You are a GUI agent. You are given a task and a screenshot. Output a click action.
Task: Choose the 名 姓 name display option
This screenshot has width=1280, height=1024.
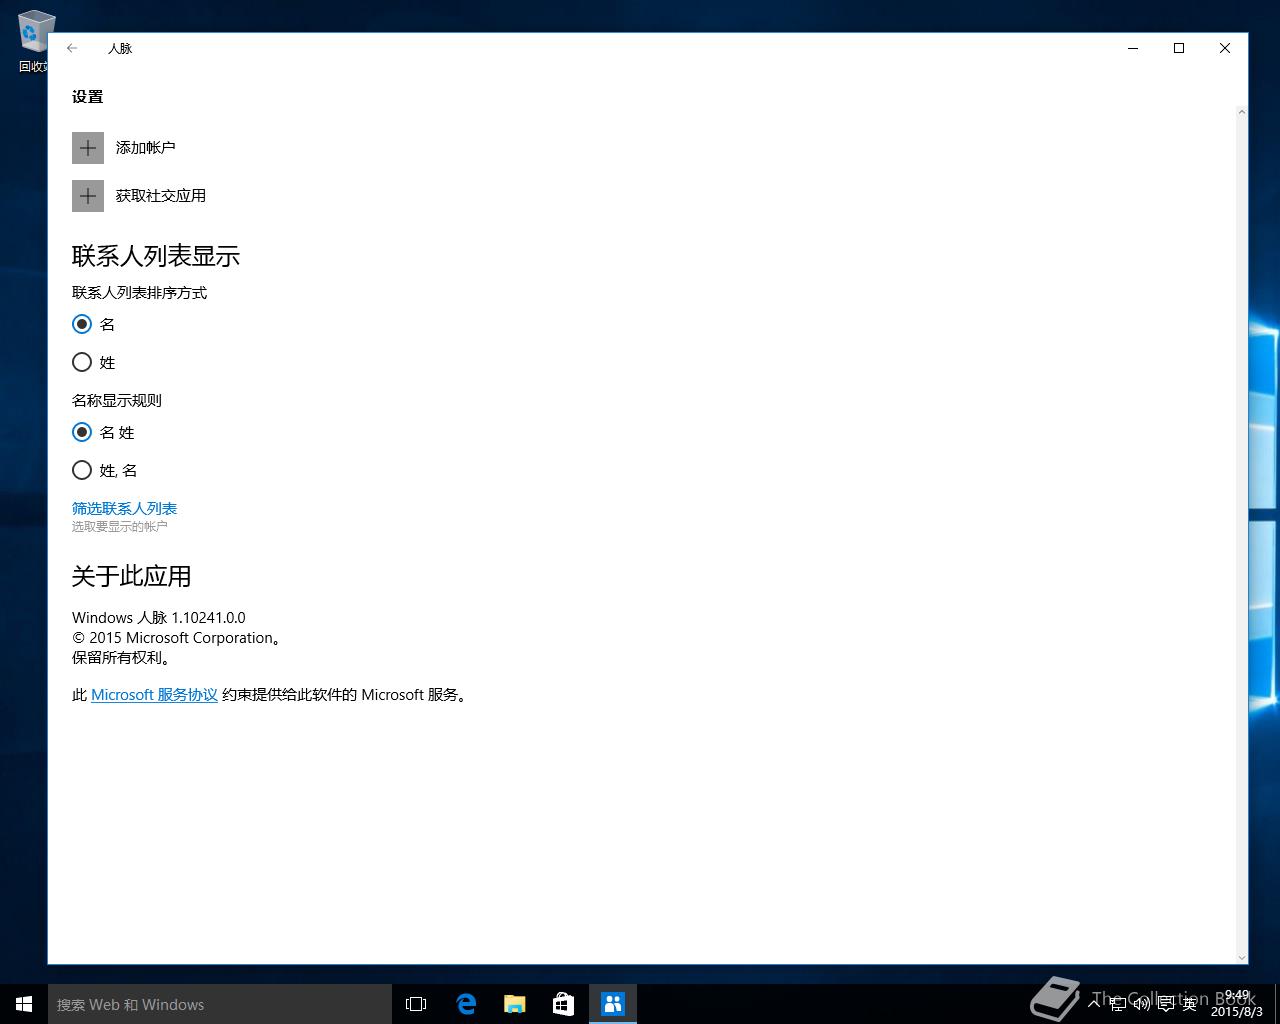coord(82,432)
